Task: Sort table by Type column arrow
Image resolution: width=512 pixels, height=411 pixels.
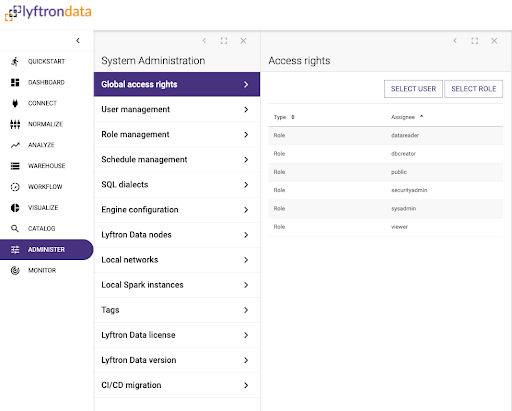Action: pos(293,117)
